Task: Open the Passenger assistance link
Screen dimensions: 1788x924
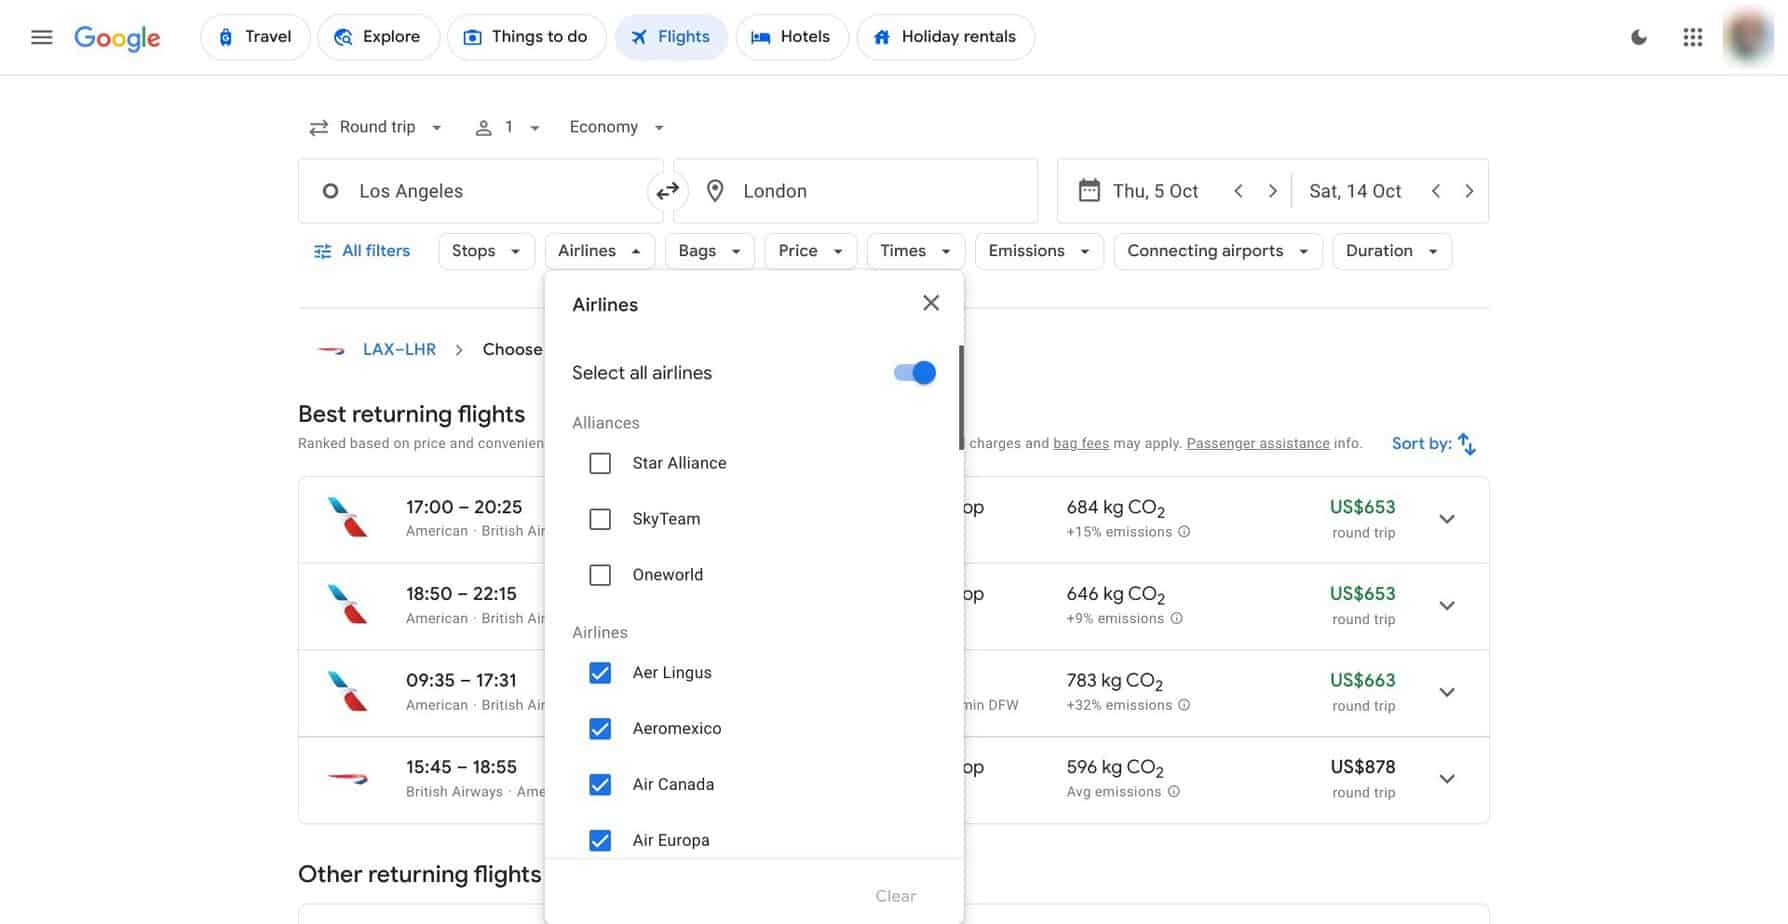Action: point(1258,443)
